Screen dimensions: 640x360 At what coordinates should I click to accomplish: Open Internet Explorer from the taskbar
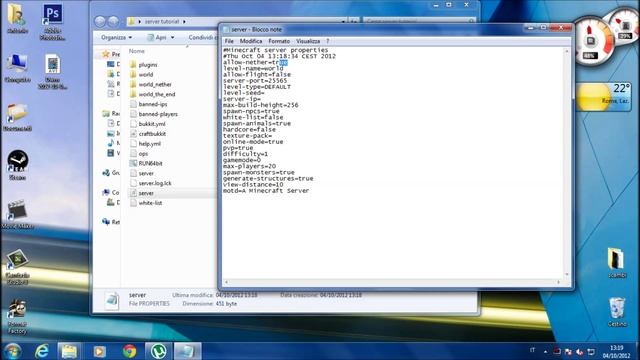(41, 351)
